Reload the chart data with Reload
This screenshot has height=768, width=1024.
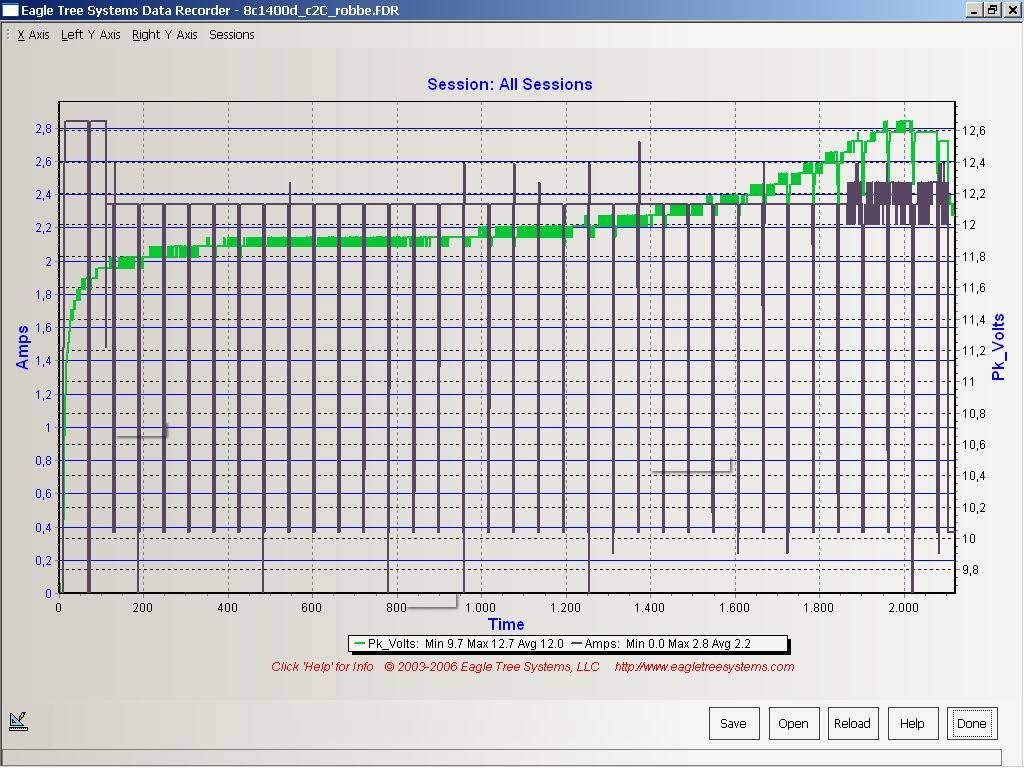pyautogui.click(x=852, y=723)
